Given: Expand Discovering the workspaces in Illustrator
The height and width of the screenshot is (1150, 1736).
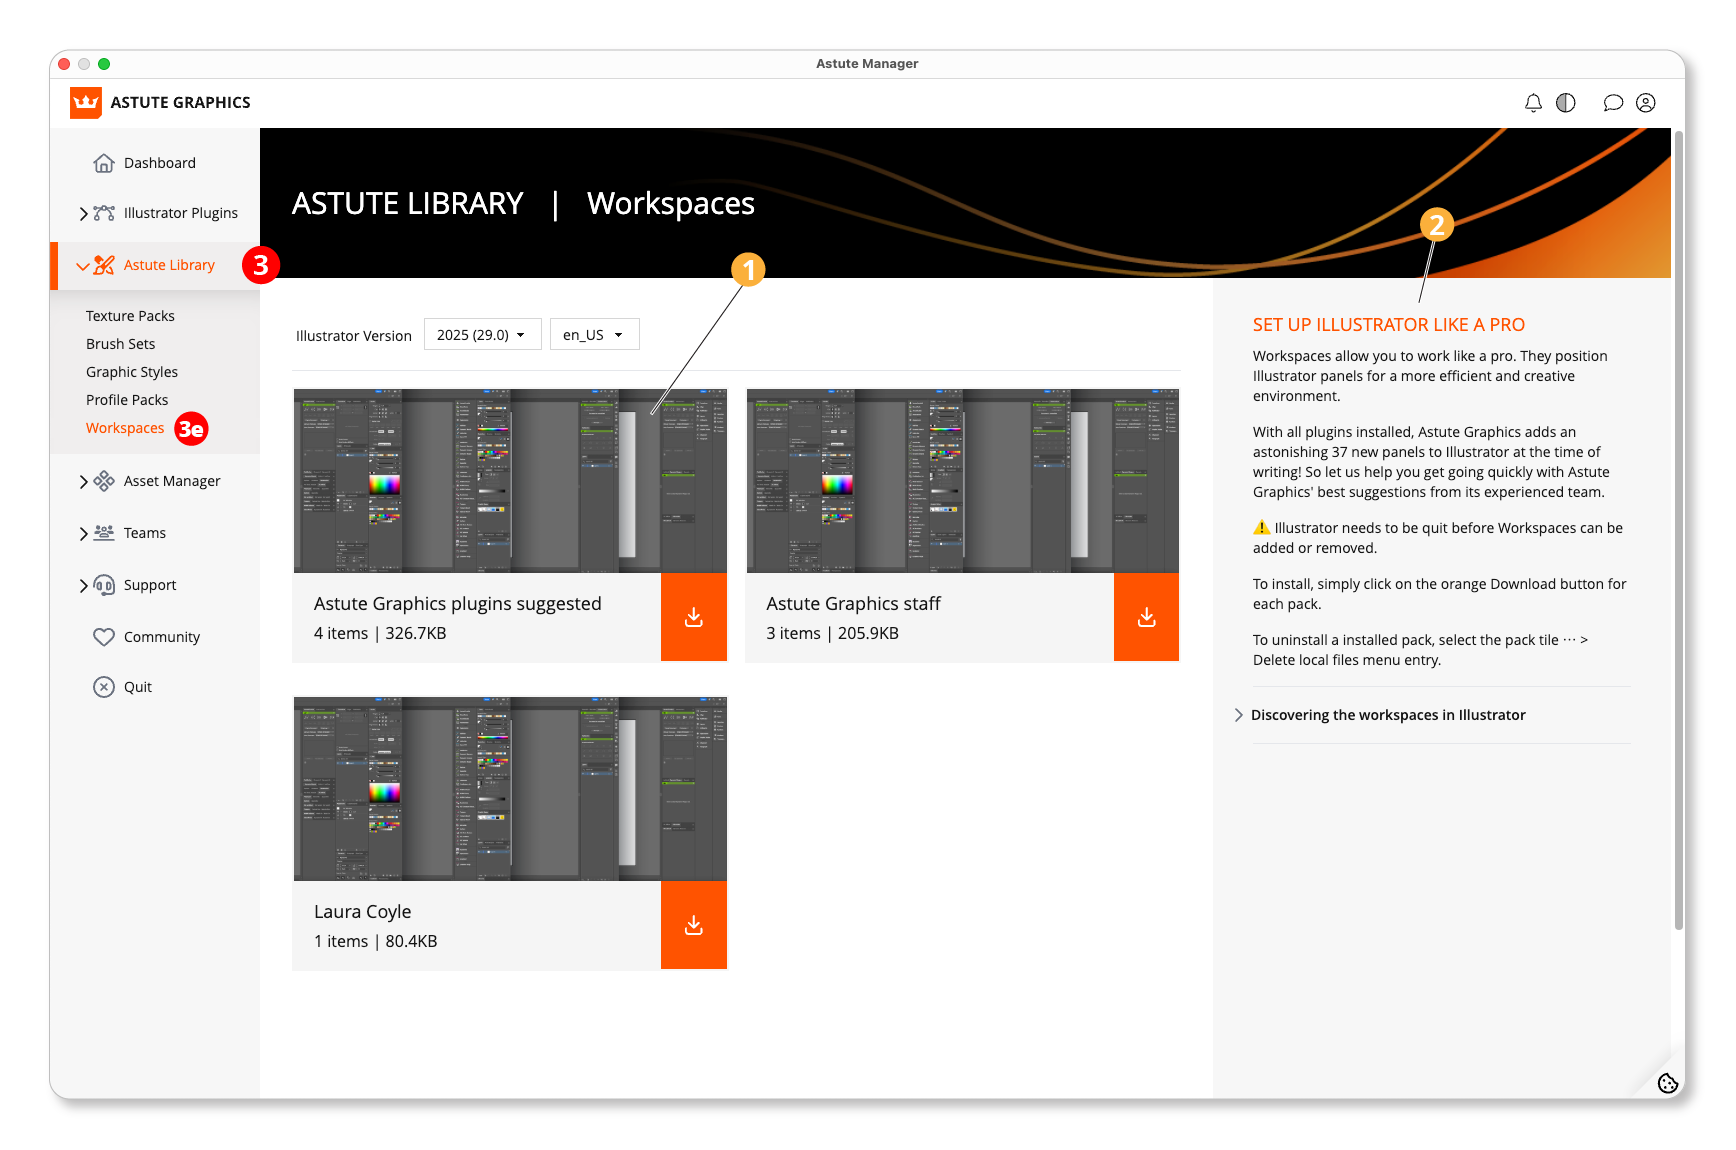Looking at the screenshot, I should click(1387, 715).
